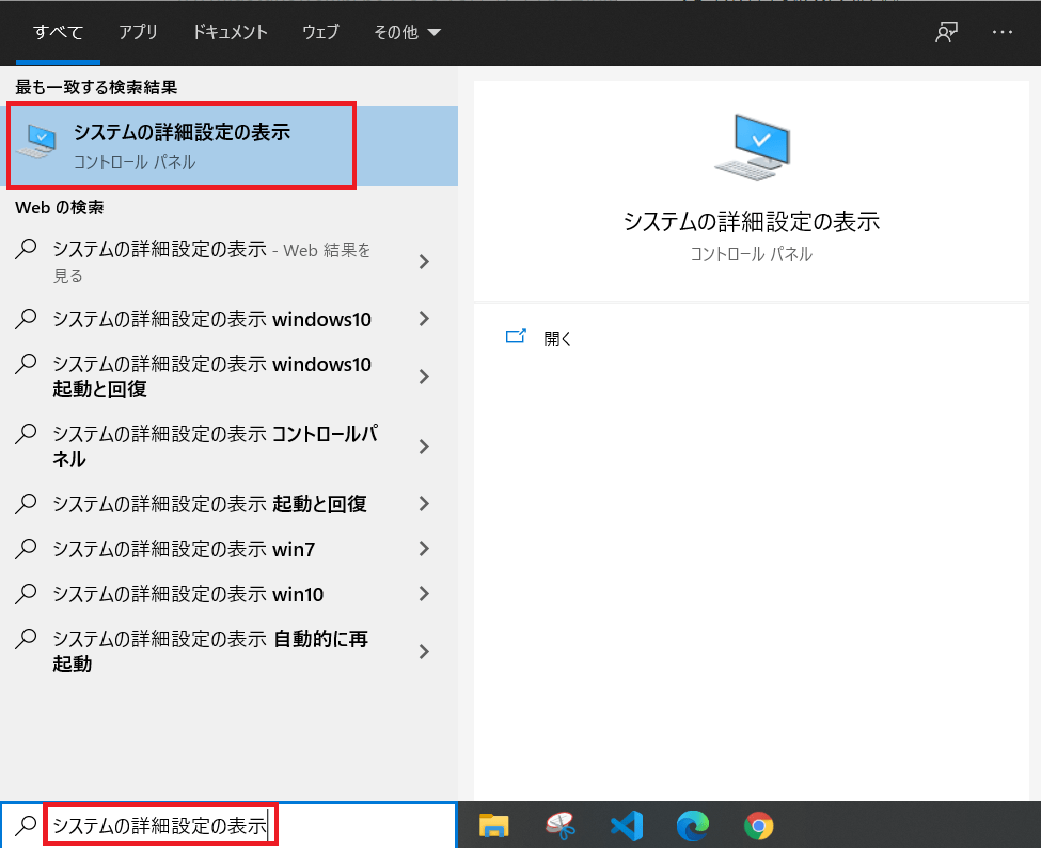Expand arrow for 'Web 結果を見る' suggestion
This screenshot has width=1041, height=848.
tap(424, 262)
